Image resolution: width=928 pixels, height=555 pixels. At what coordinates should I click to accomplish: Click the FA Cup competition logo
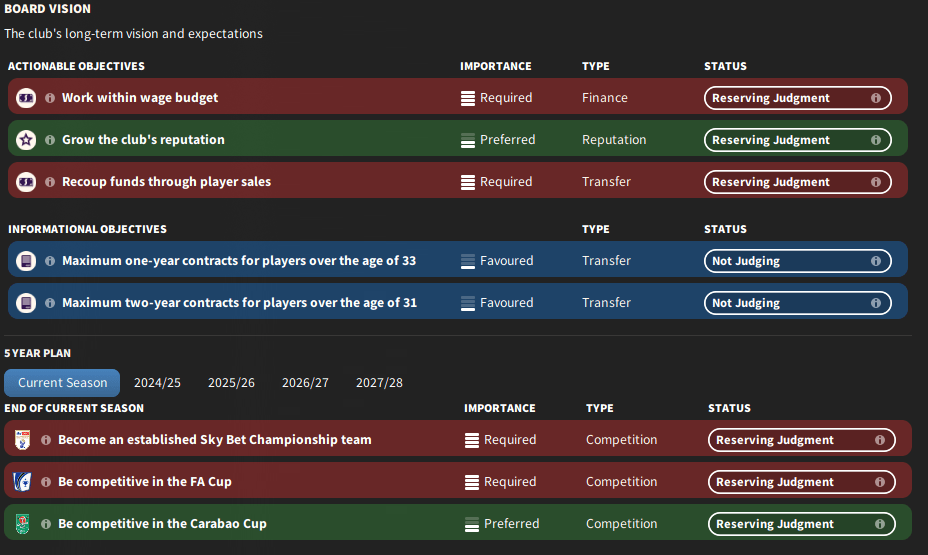coord(22,482)
